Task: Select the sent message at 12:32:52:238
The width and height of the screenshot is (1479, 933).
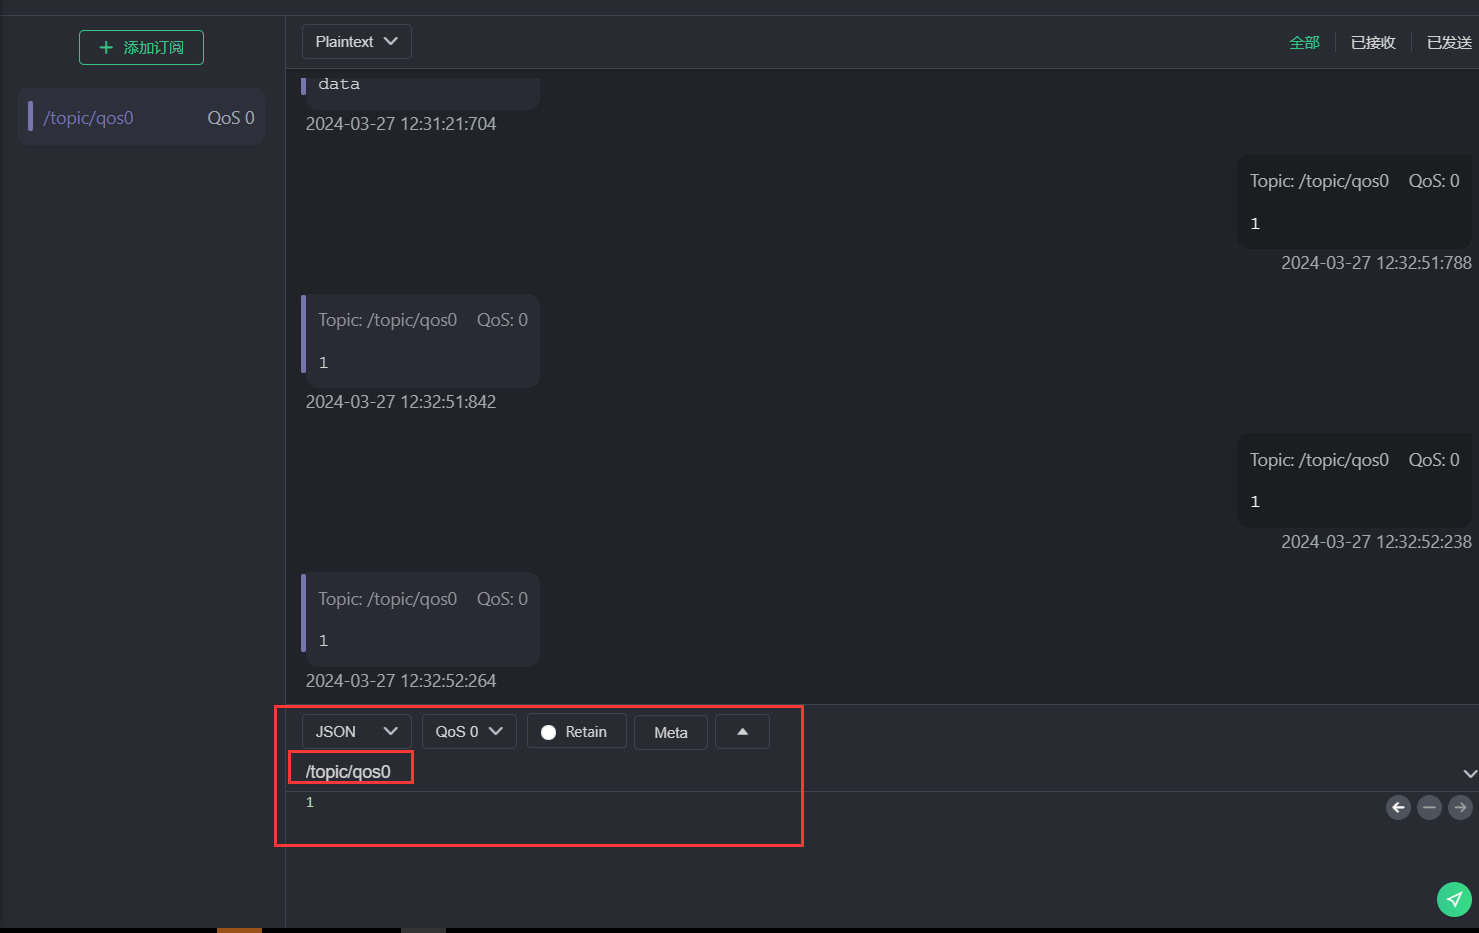Action: [x=1354, y=480]
